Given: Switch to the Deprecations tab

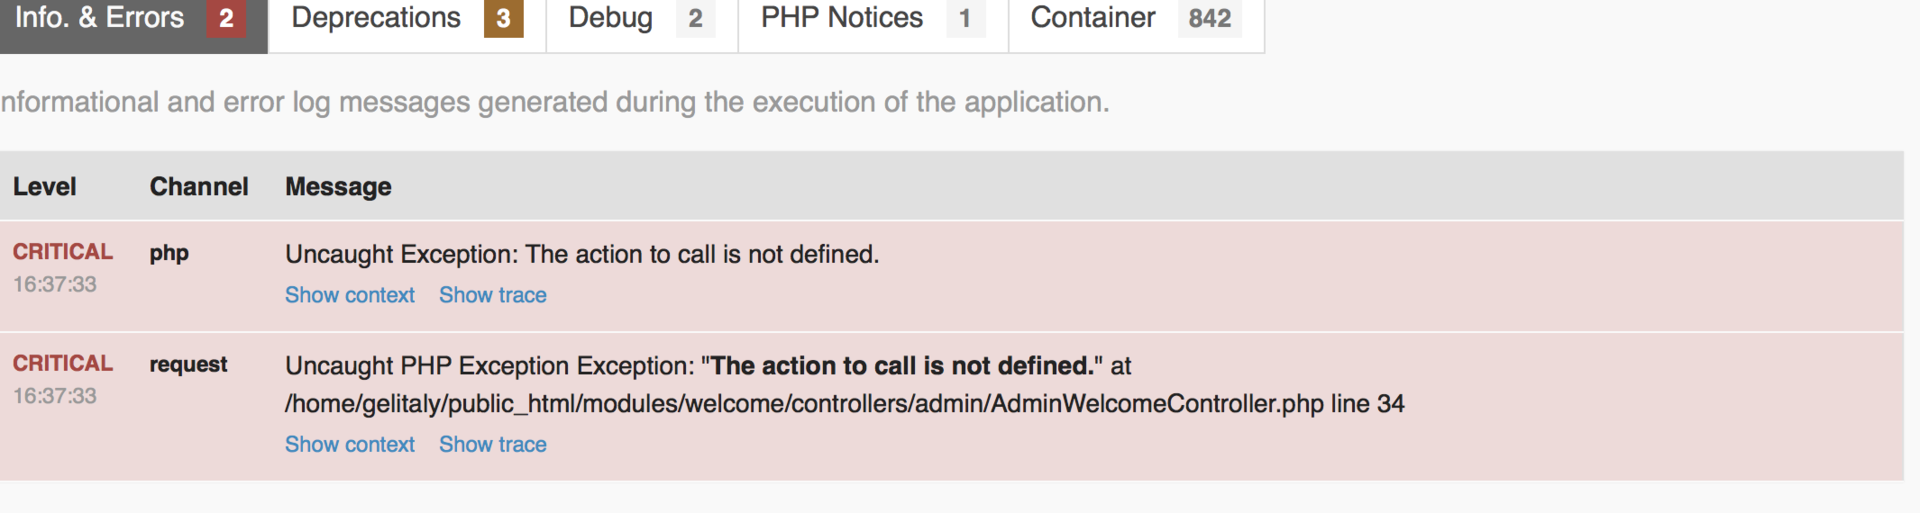Looking at the screenshot, I should coord(376,18).
